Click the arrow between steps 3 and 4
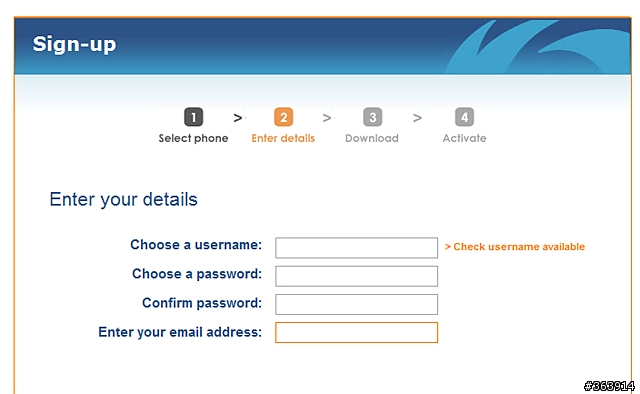This screenshot has width=640, height=394. click(417, 118)
